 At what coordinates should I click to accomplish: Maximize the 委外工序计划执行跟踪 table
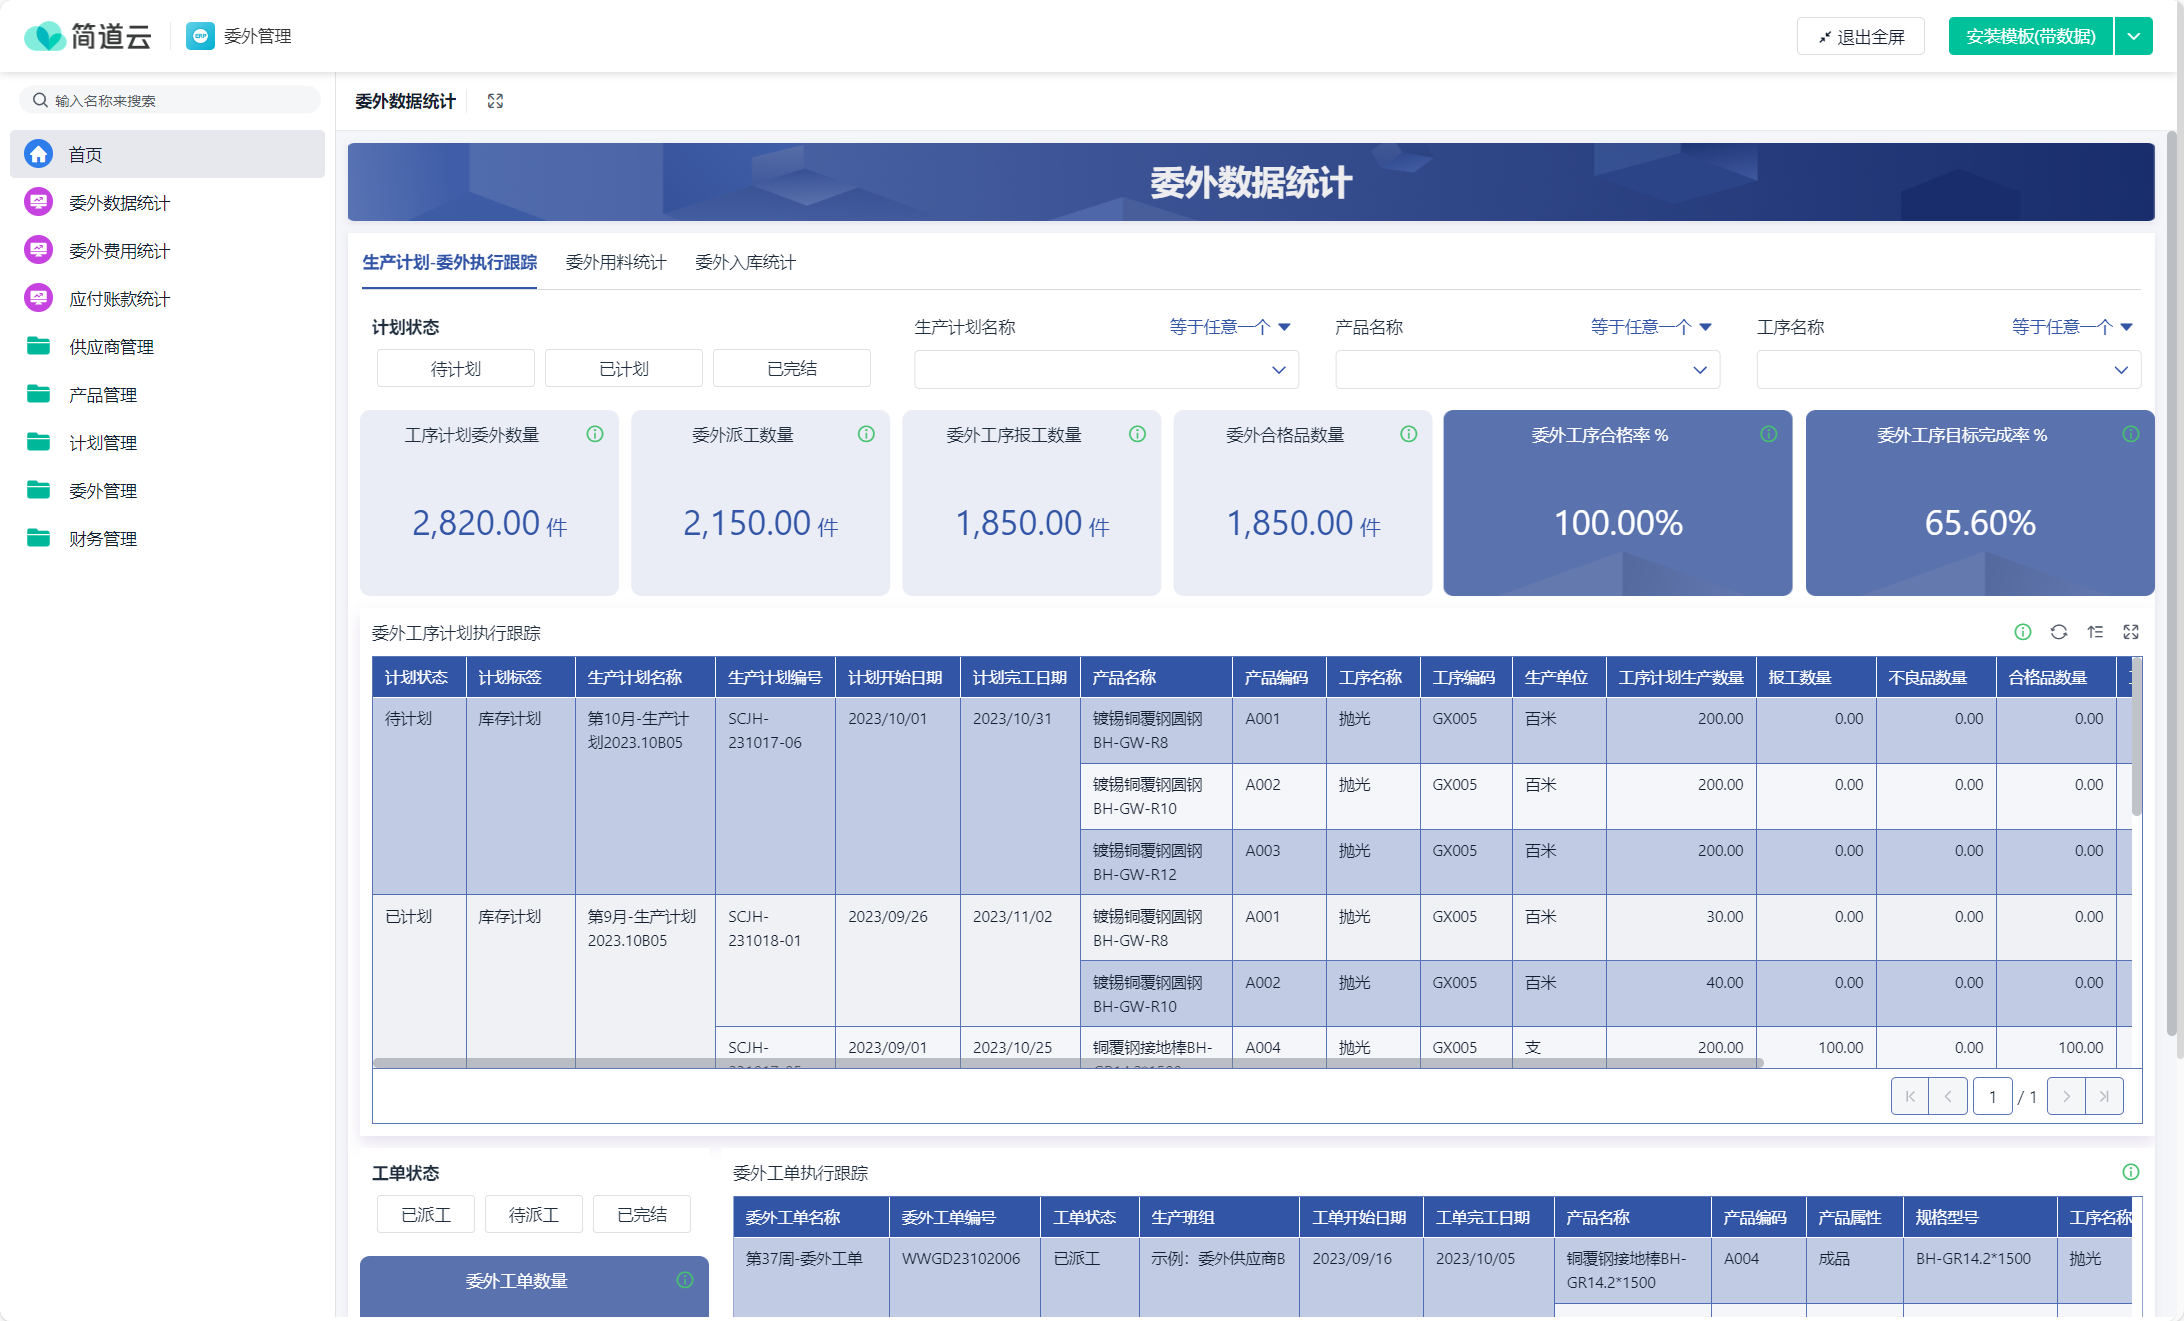(2131, 632)
